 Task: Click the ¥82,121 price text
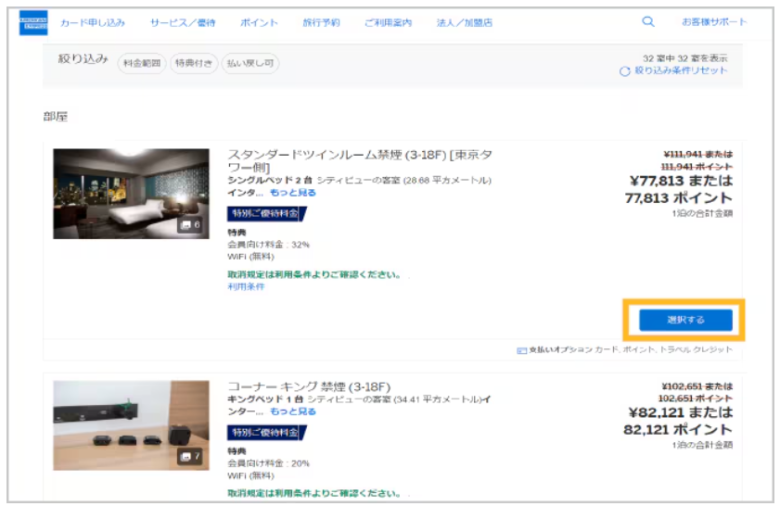[x=681, y=412]
